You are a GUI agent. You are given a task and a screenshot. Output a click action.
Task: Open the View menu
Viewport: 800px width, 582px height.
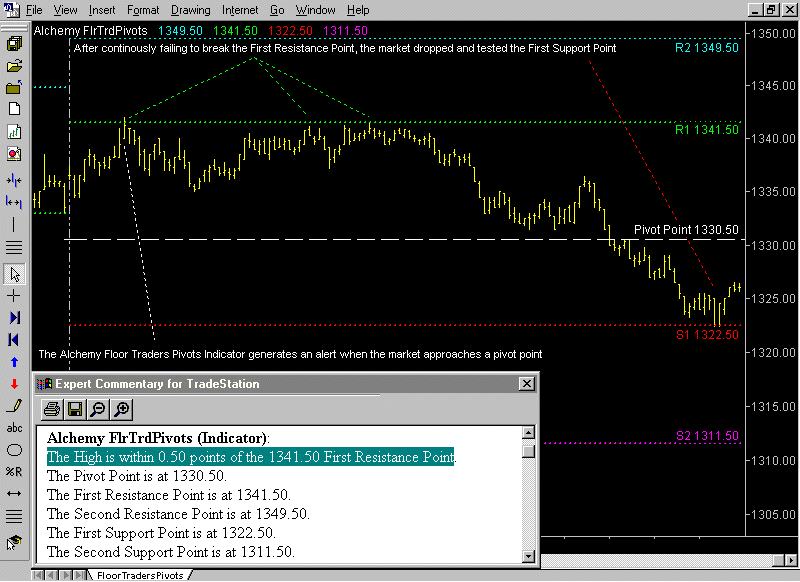(x=65, y=10)
